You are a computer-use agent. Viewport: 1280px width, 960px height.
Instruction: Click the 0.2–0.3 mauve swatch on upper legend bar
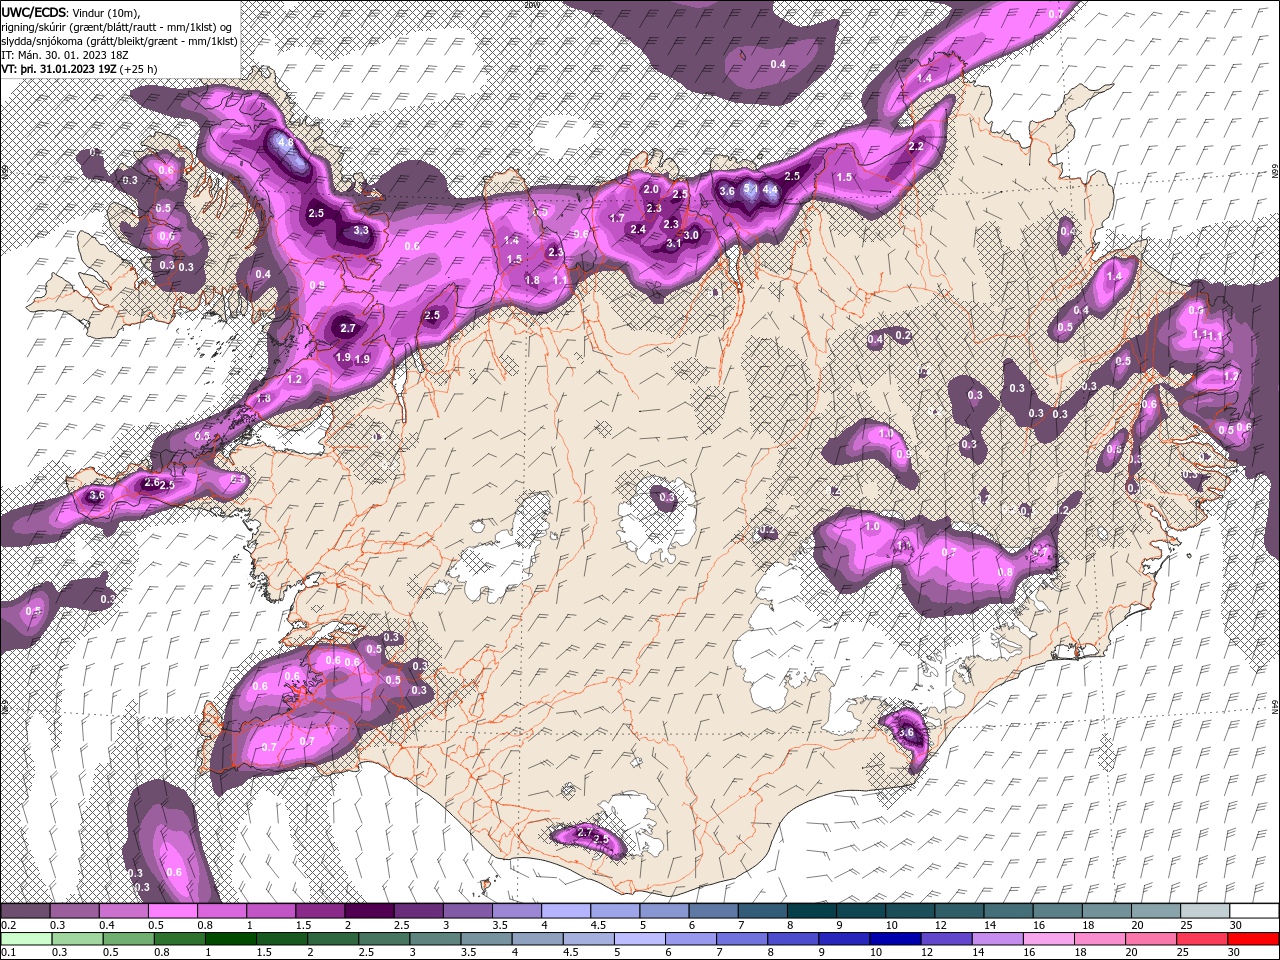[x=26, y=911]
